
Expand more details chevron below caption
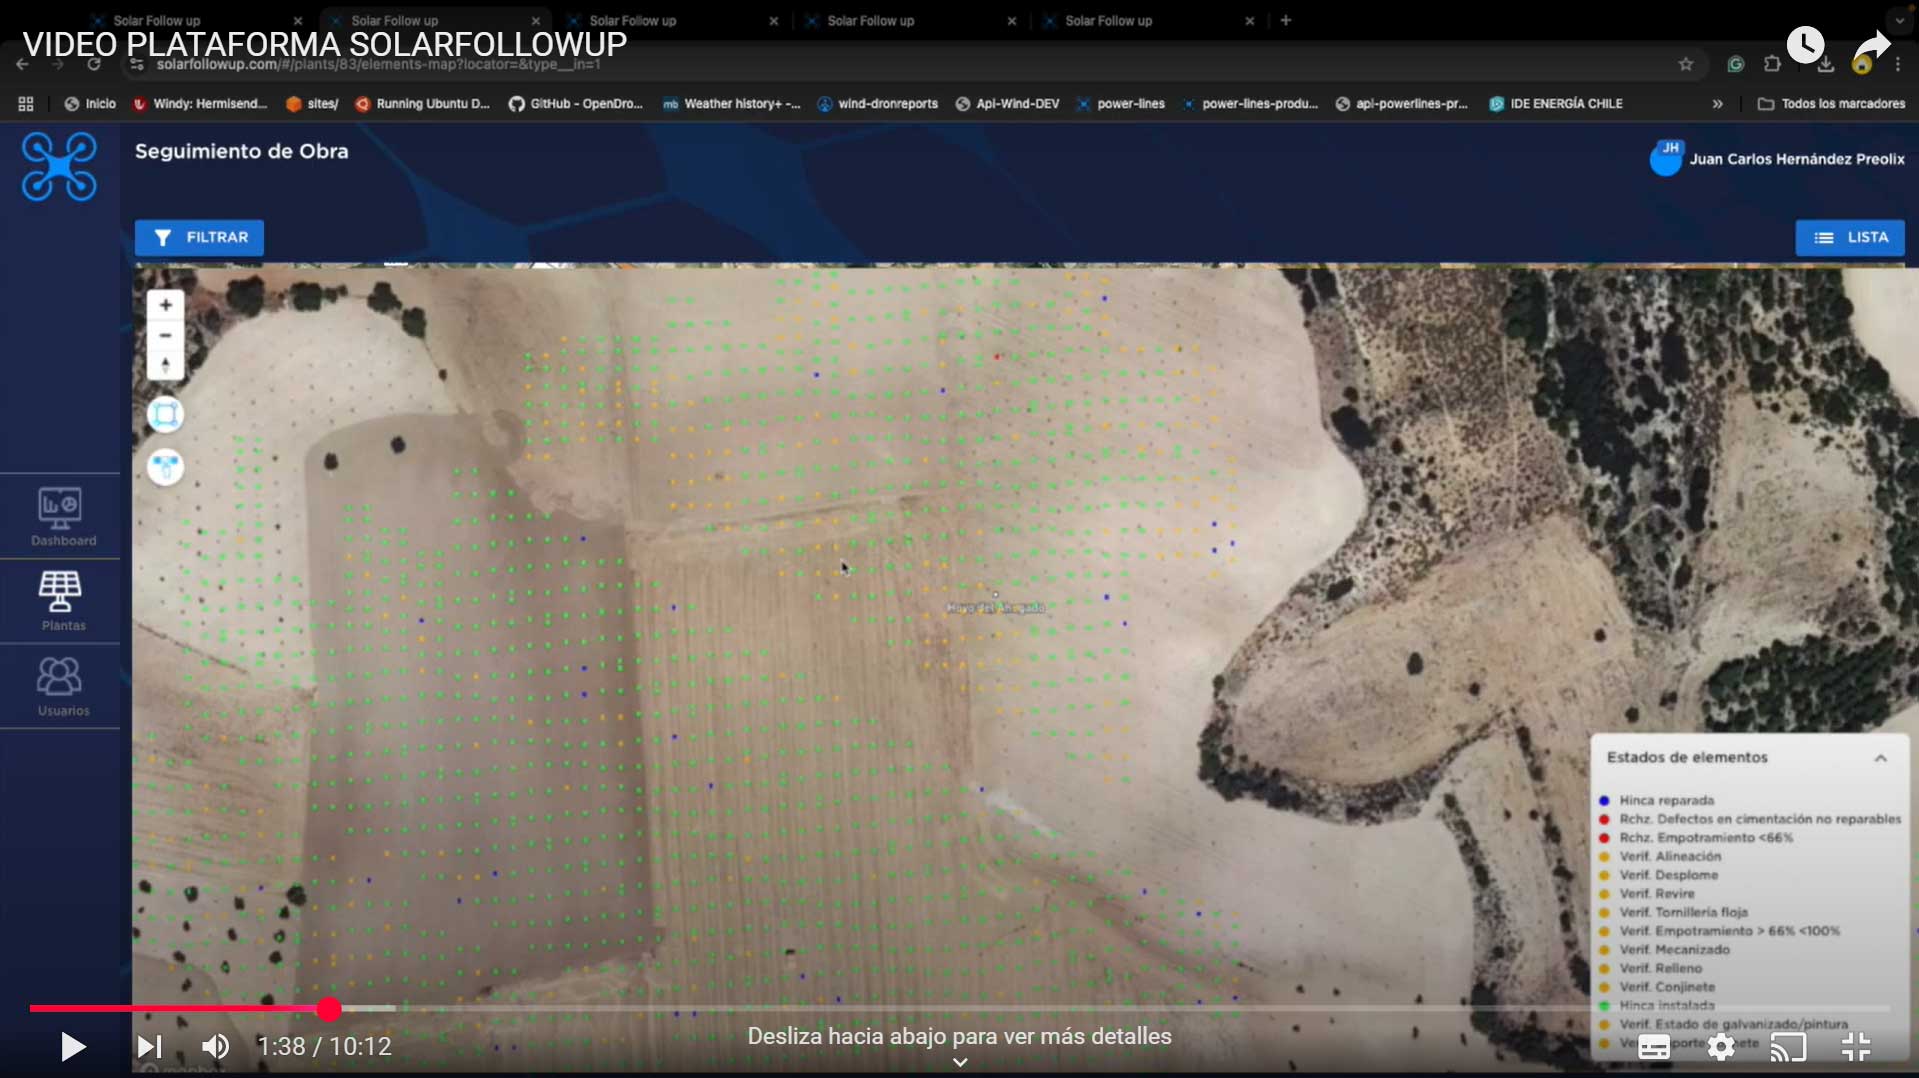pos(960,1062)
